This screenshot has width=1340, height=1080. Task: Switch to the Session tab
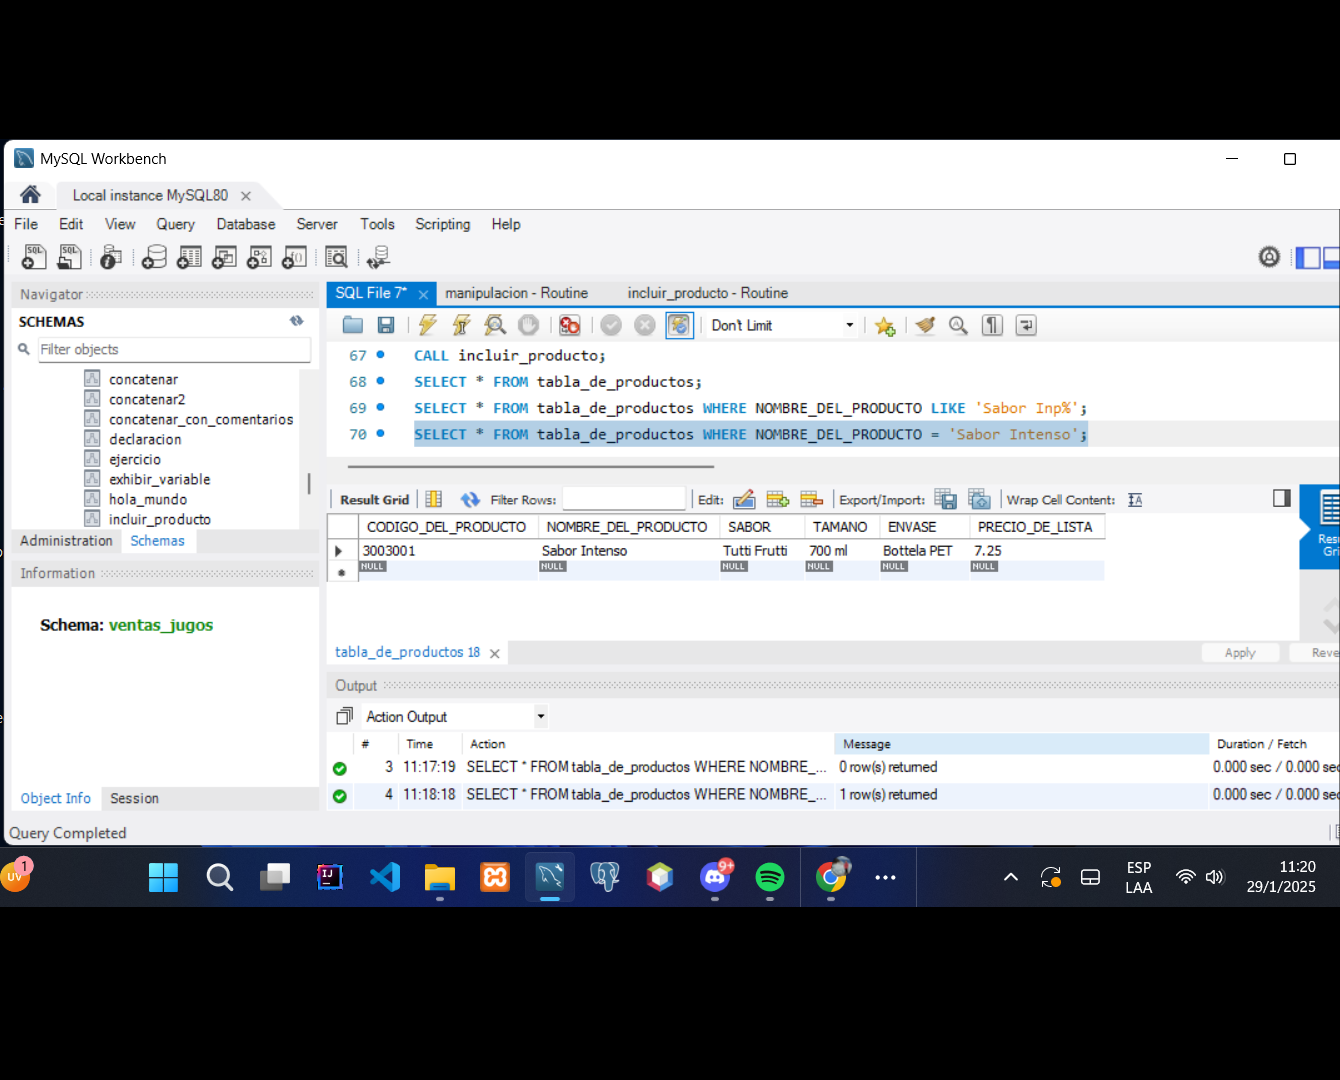134,798
